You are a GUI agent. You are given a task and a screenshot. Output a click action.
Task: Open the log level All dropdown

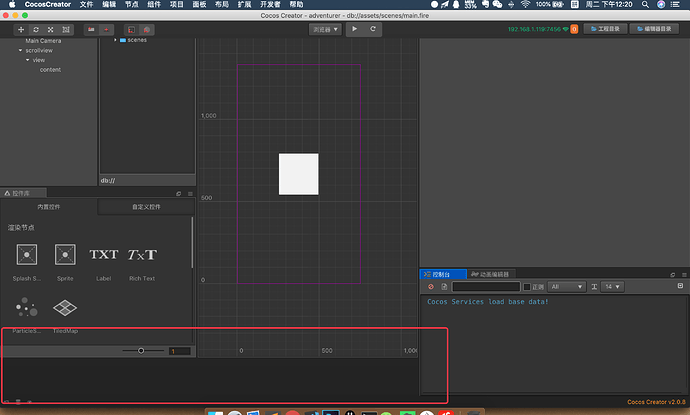(566, 287)
